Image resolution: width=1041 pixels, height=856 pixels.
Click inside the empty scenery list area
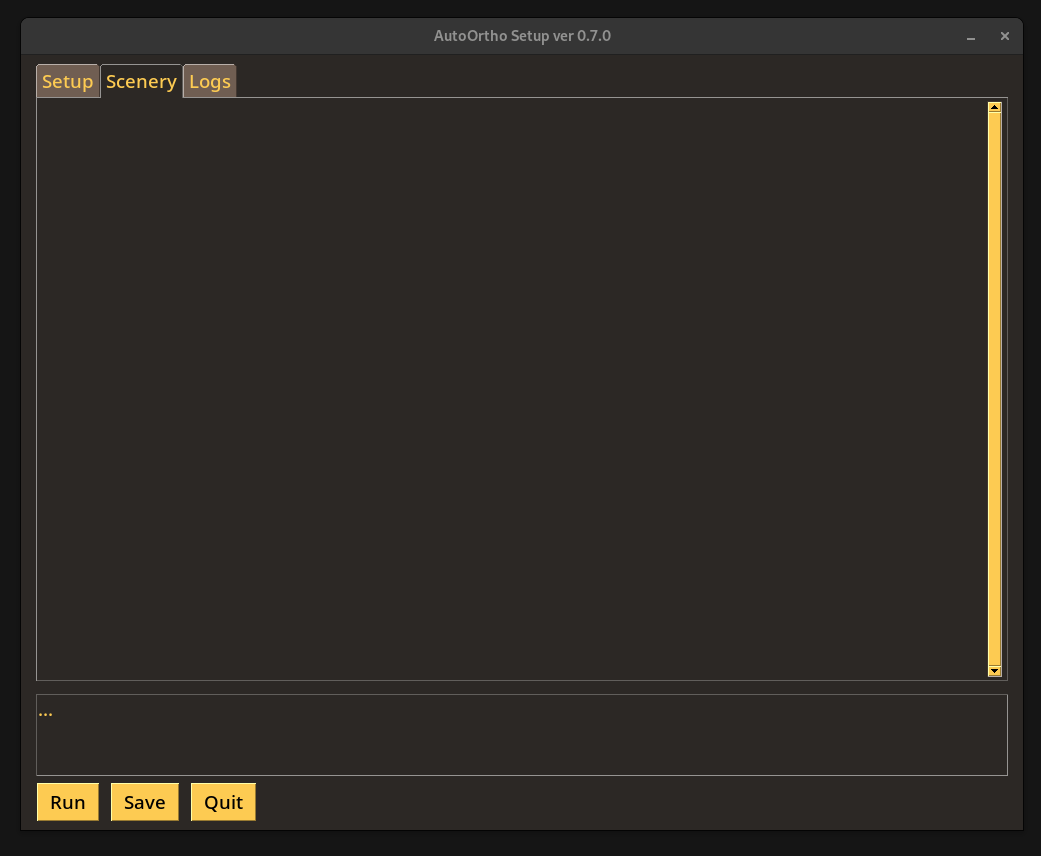[x=500, y=390]
